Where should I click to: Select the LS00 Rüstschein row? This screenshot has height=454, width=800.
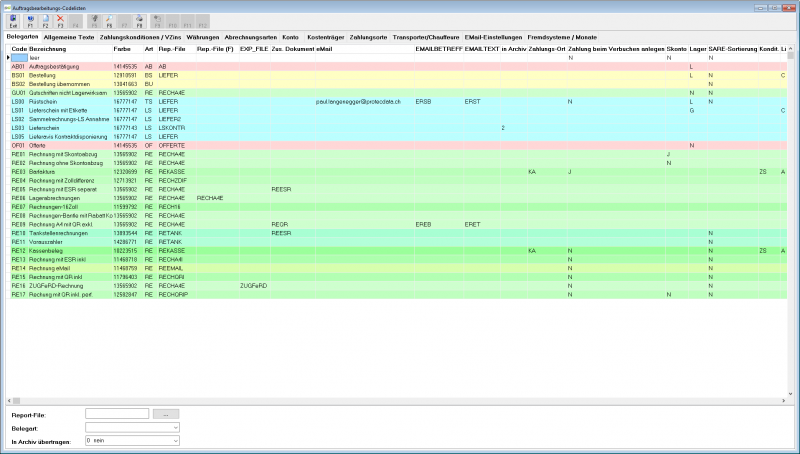coord(399,102)
